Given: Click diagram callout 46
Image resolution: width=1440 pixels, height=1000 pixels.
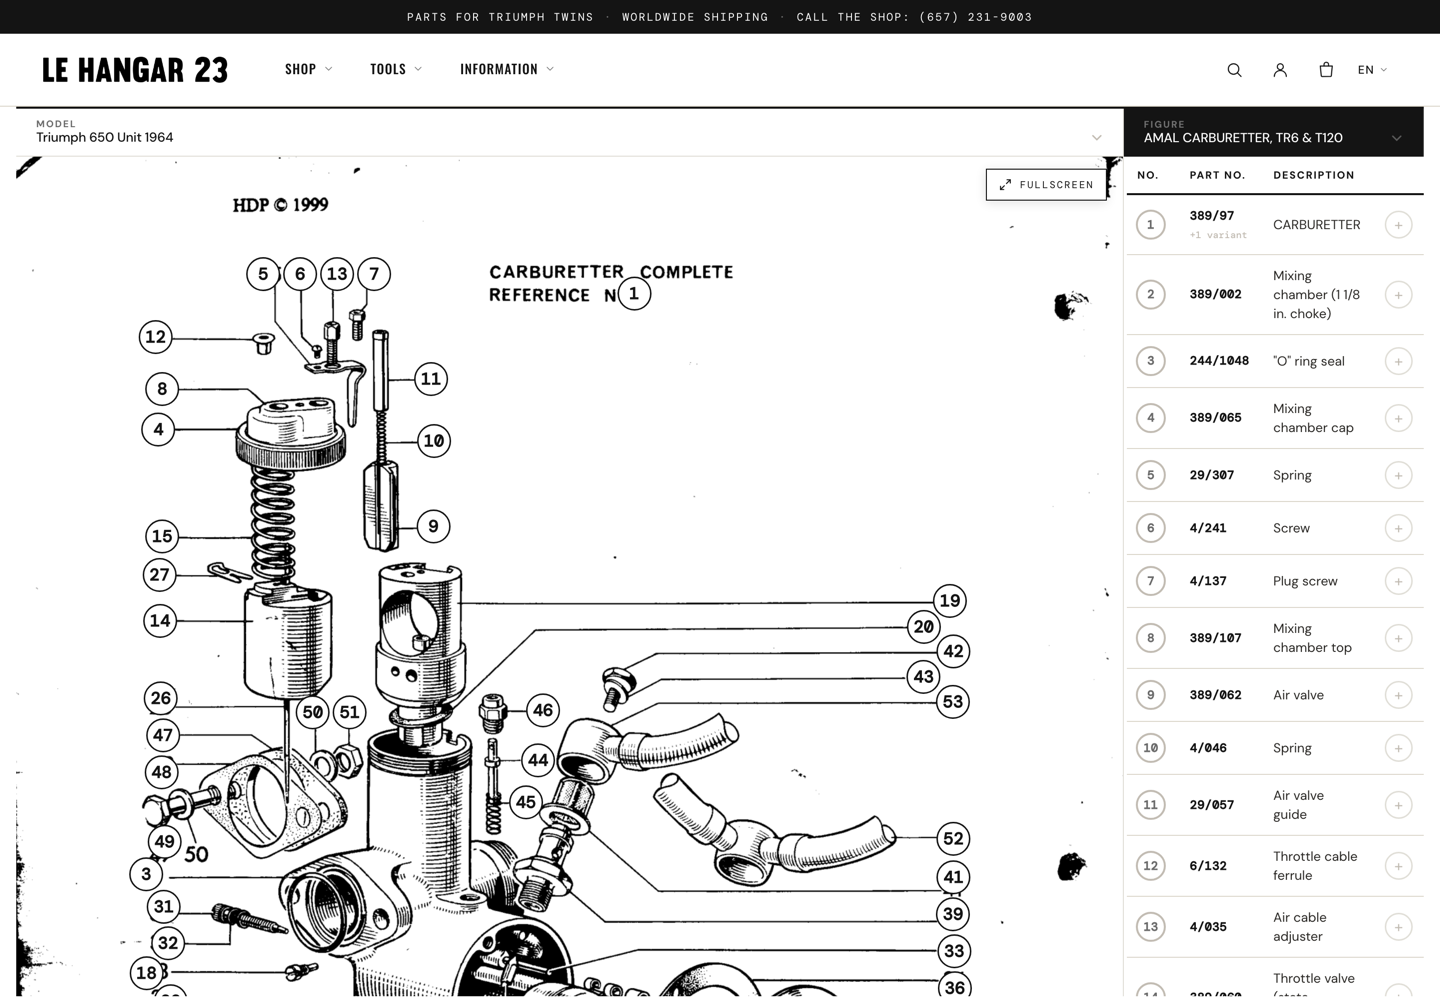Looking at the screenshot, I should [x=542, y=711].
